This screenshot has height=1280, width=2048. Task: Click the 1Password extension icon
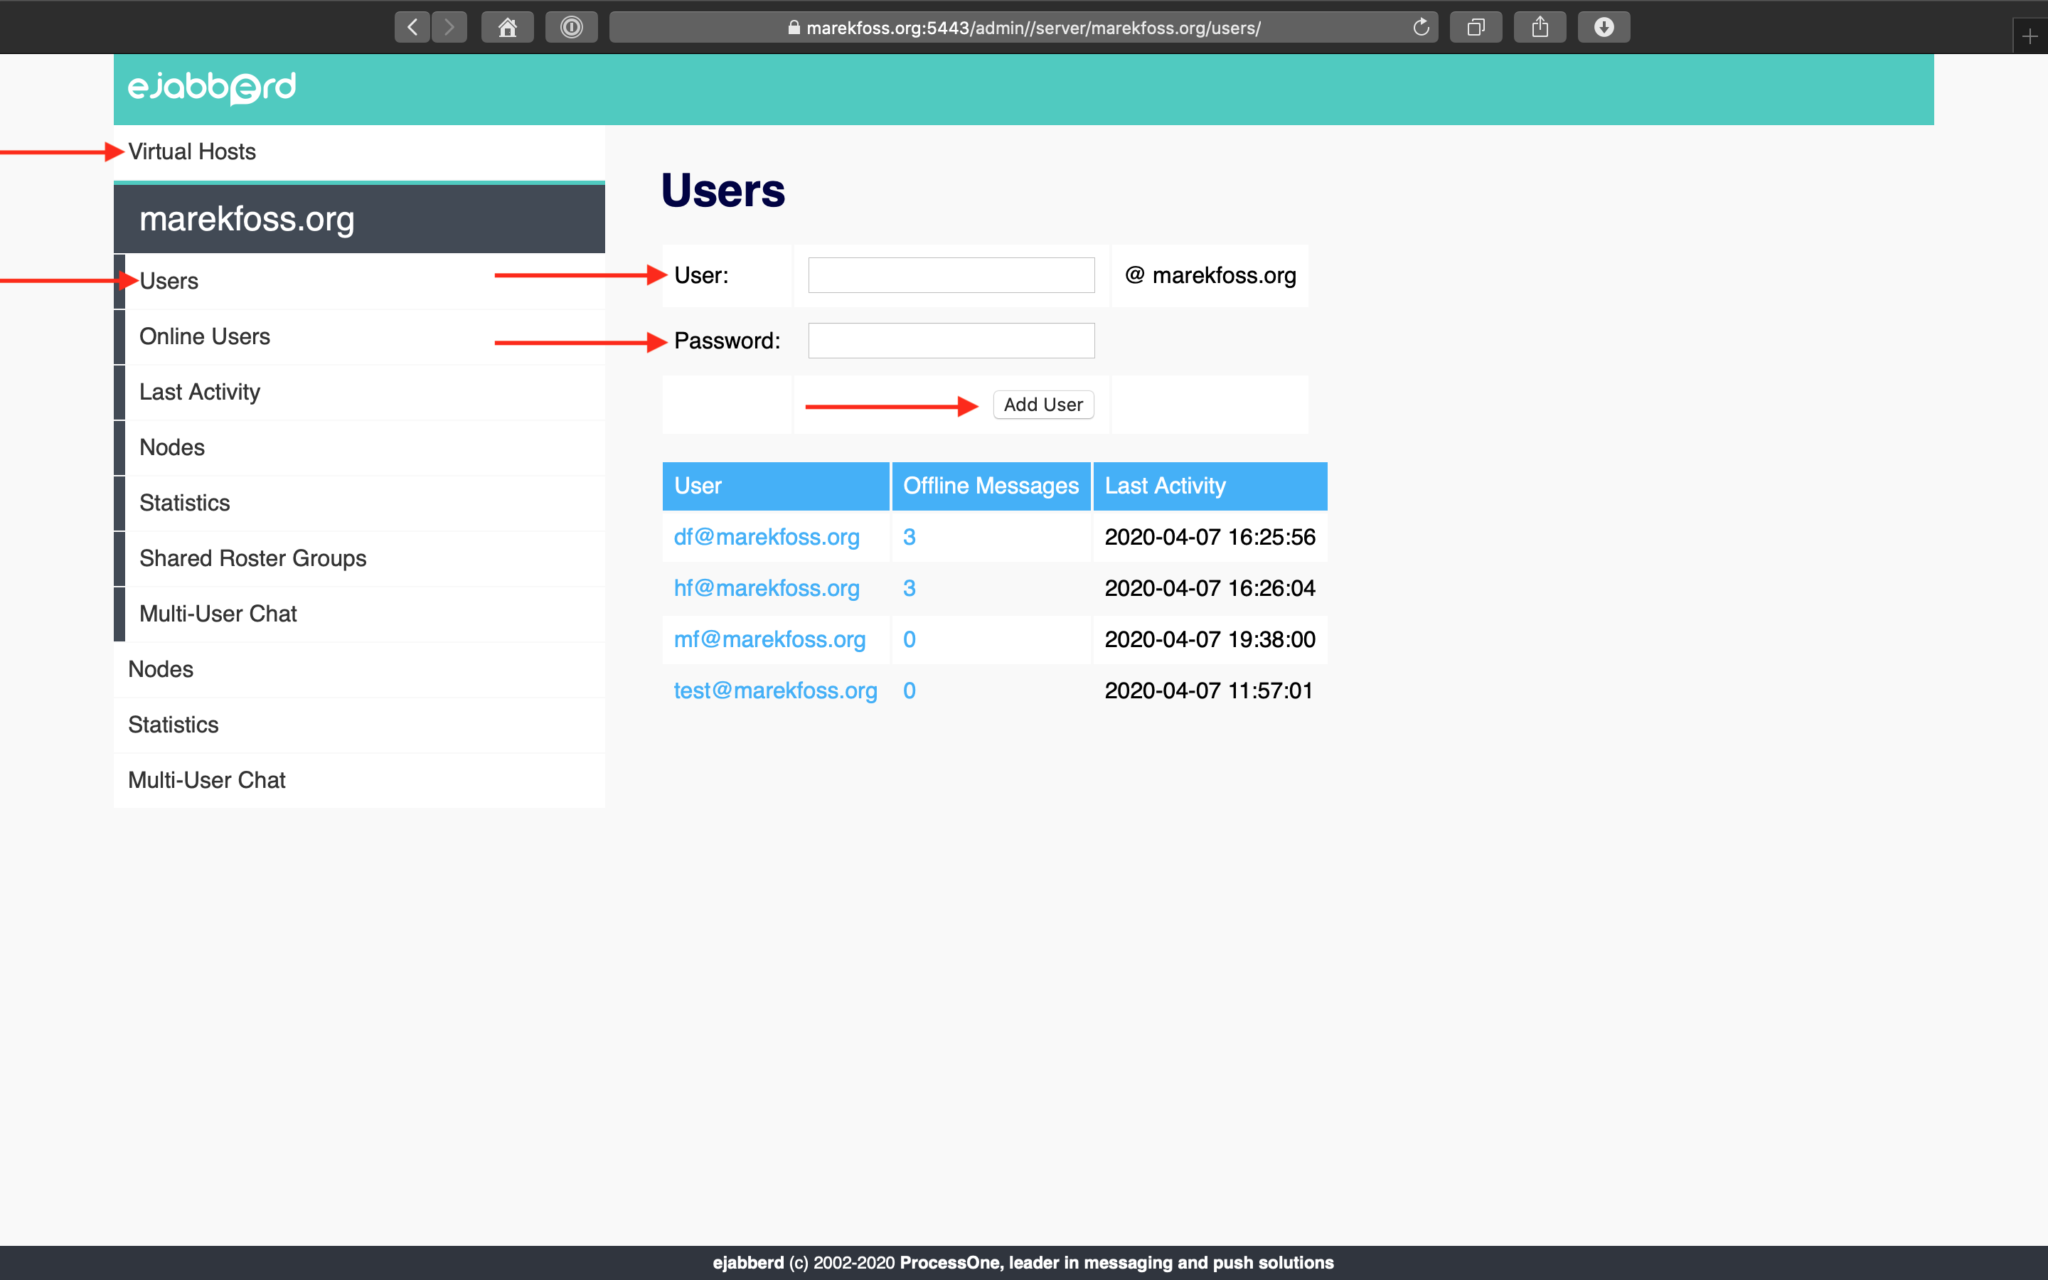571,27
